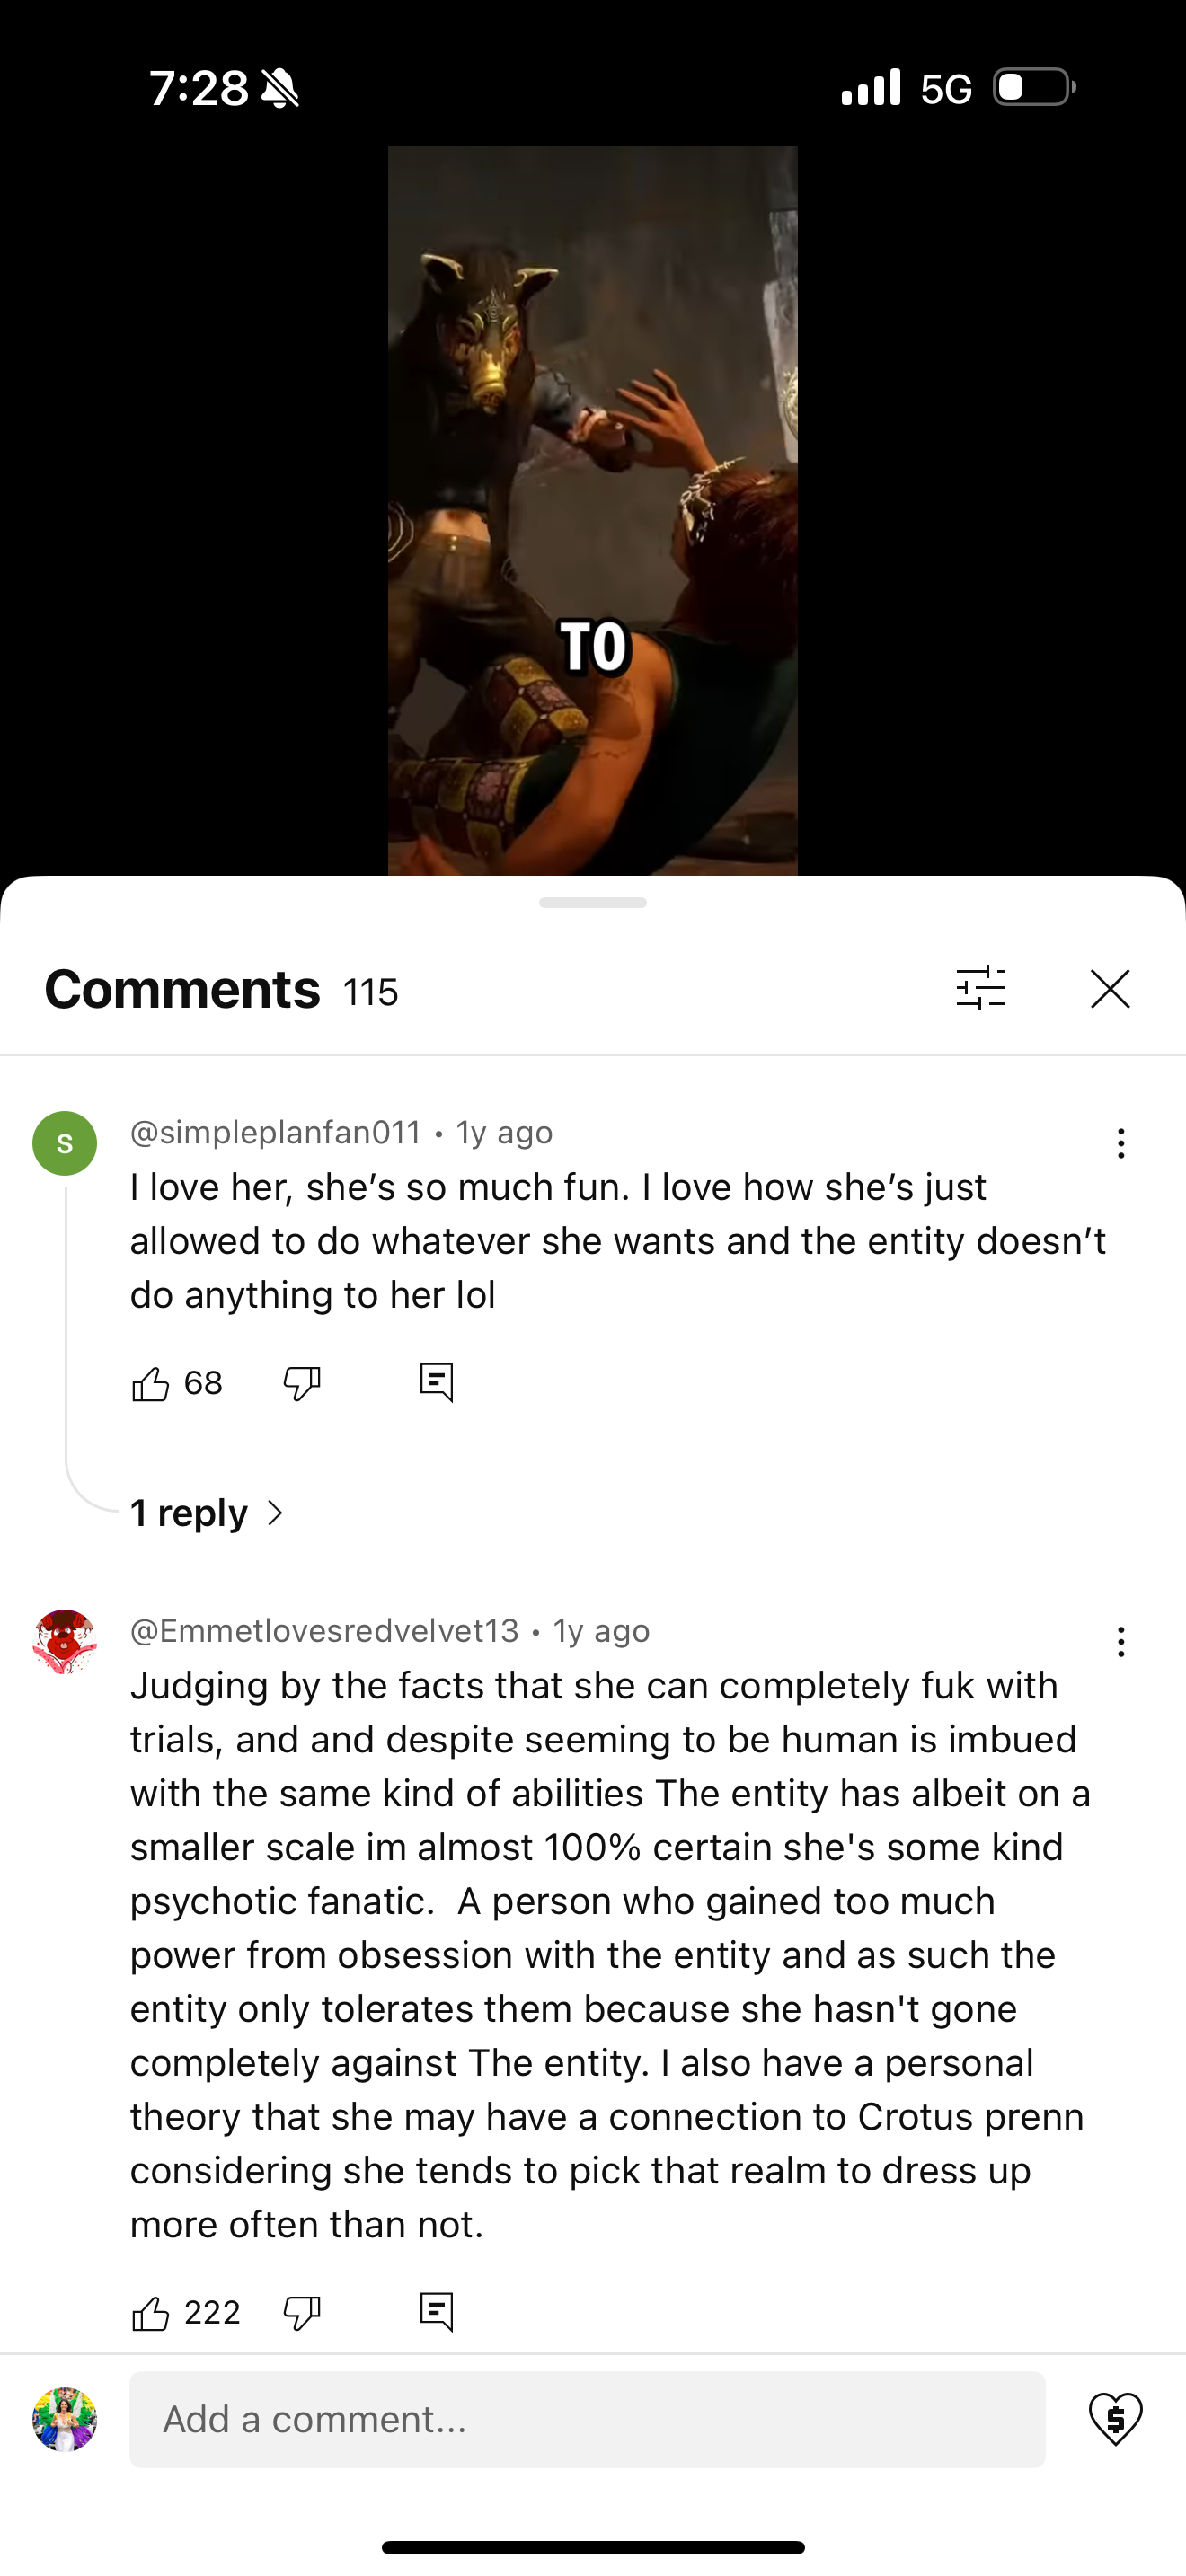Like the simpleplanfan011 comment
This screenshot has width=1186, height=2576.
(x=151, y=1384)
